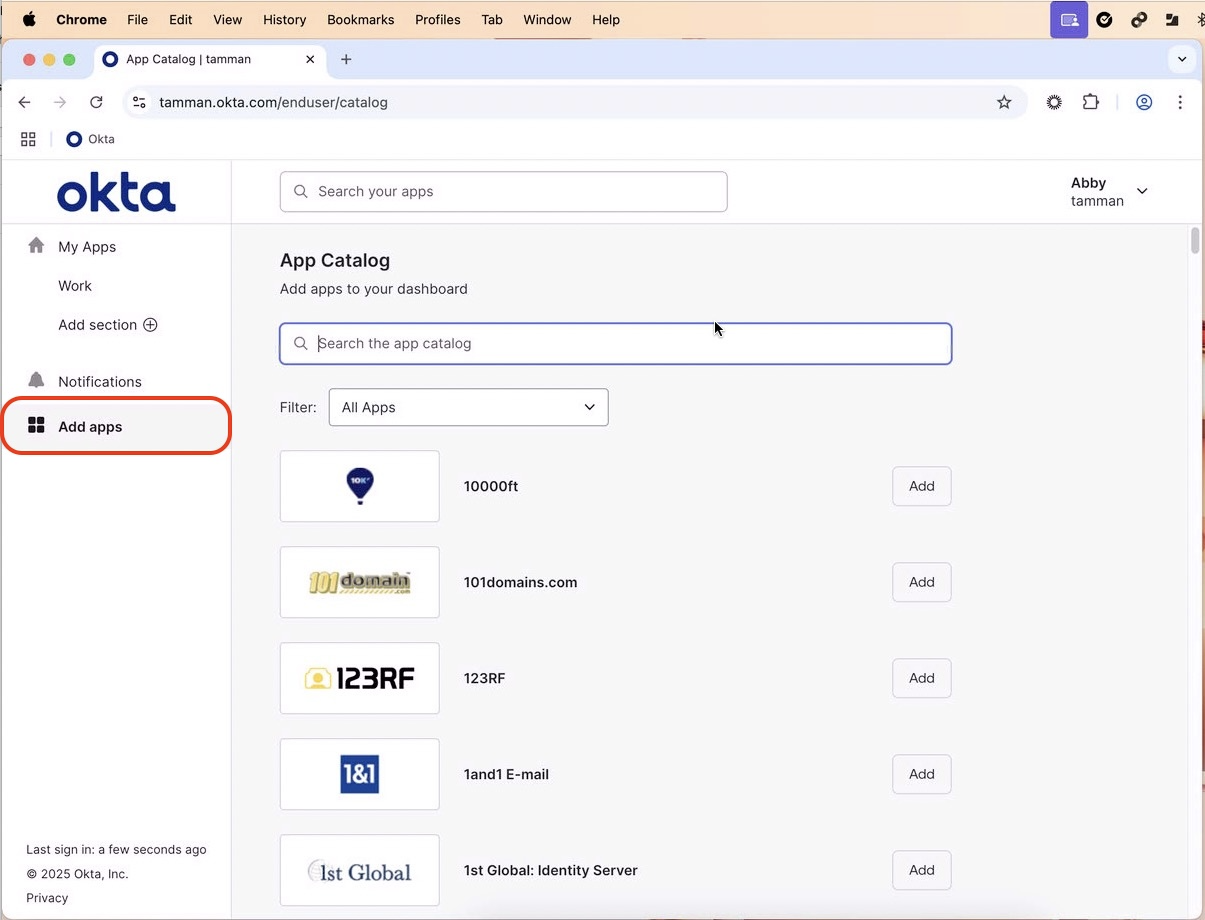Open the Chrome extensions puzzle icon
Viewport: 1205px width, 920px height.
[x=1091, y=102]
